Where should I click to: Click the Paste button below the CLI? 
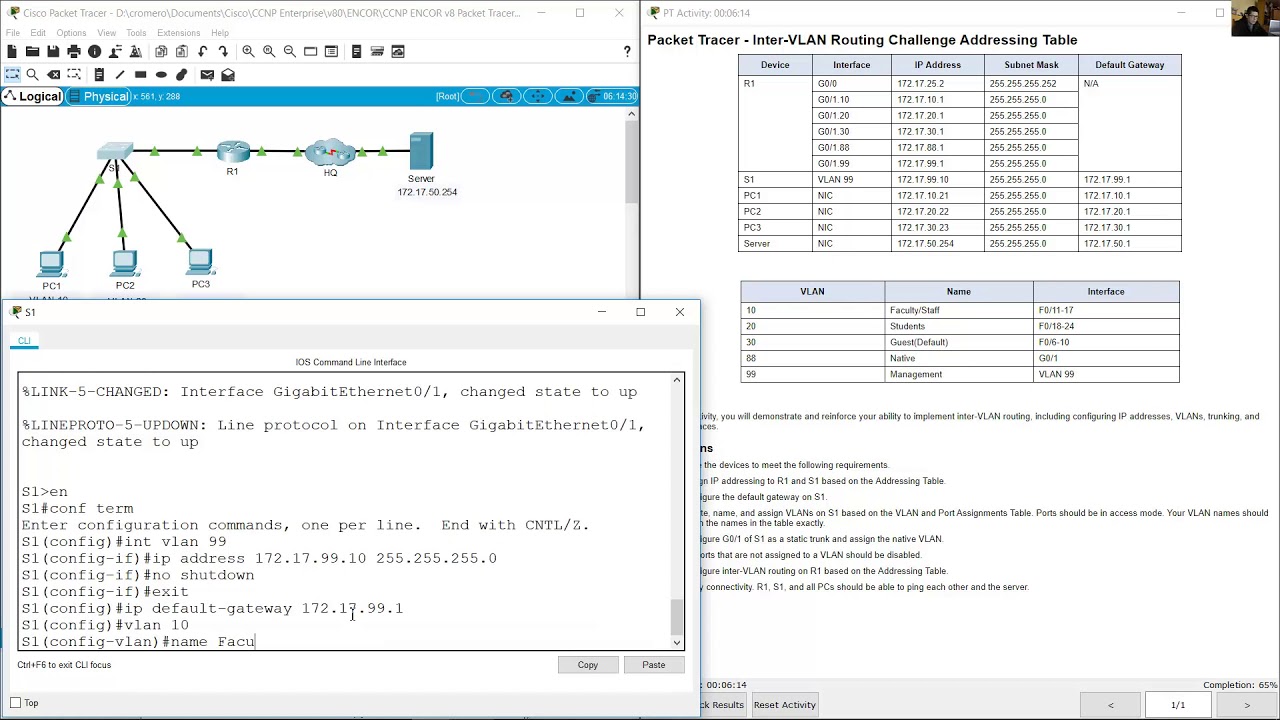pyautogui.click(x=653, y=665)
